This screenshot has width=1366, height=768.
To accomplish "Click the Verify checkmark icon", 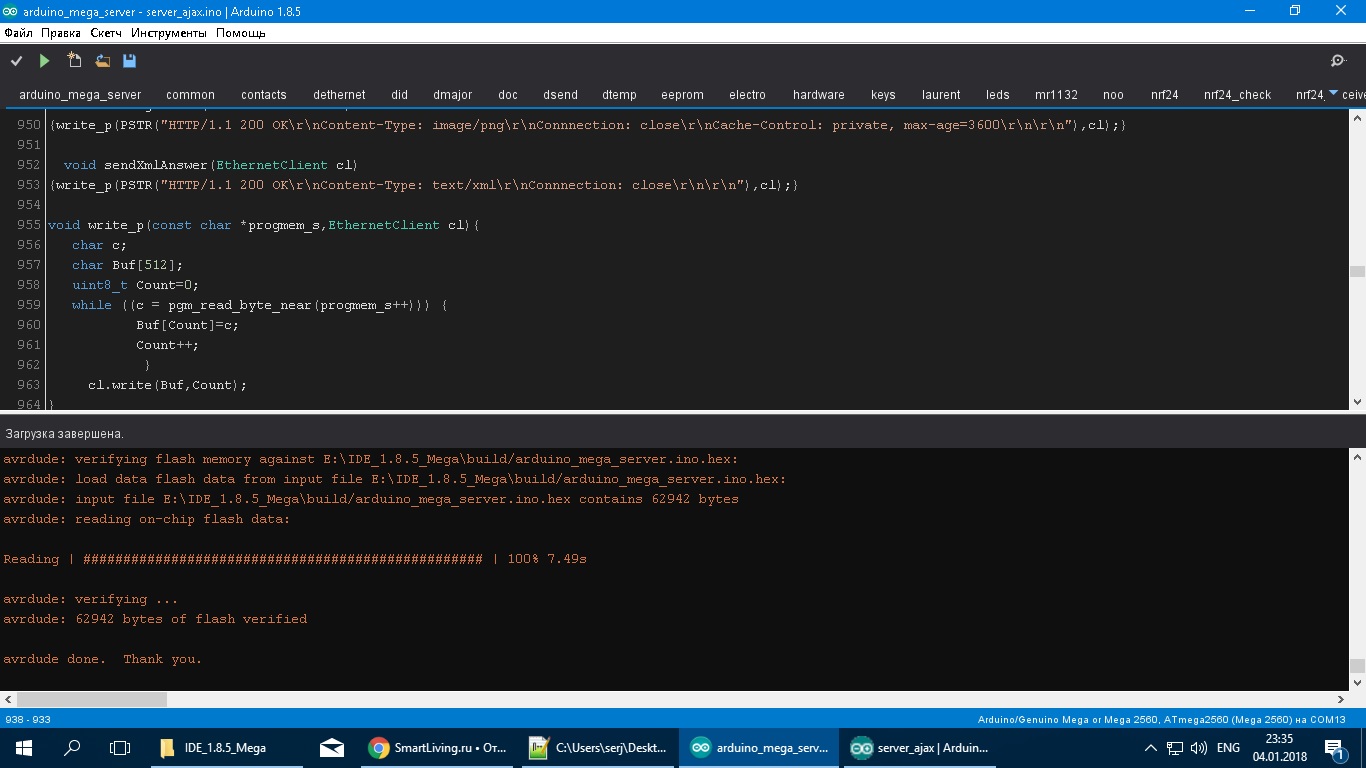I will (x=16, y=61).
